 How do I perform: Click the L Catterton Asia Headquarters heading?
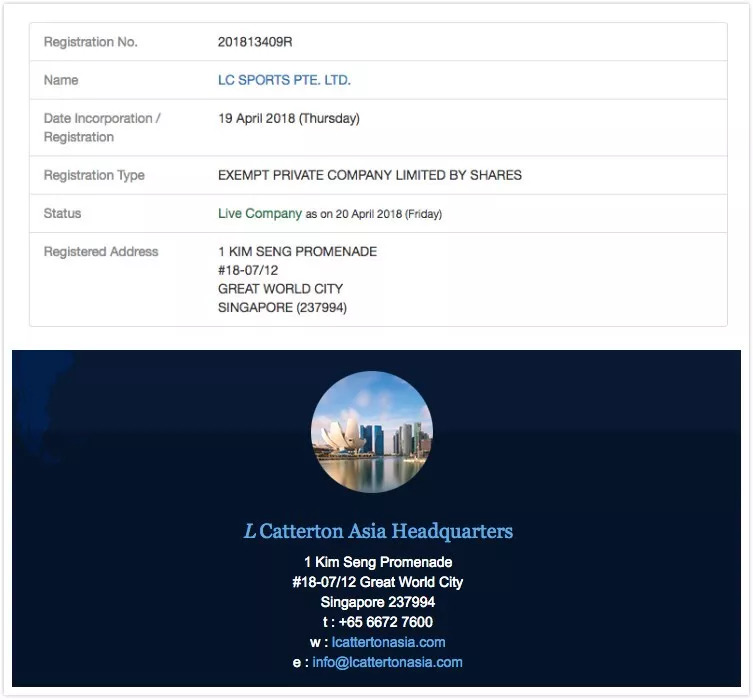(378, 531)
